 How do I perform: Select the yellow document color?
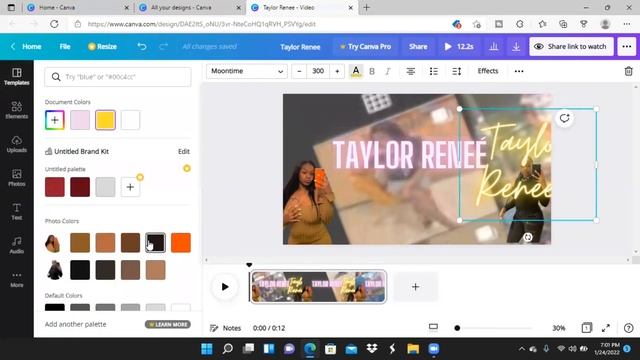coord(105,120)
